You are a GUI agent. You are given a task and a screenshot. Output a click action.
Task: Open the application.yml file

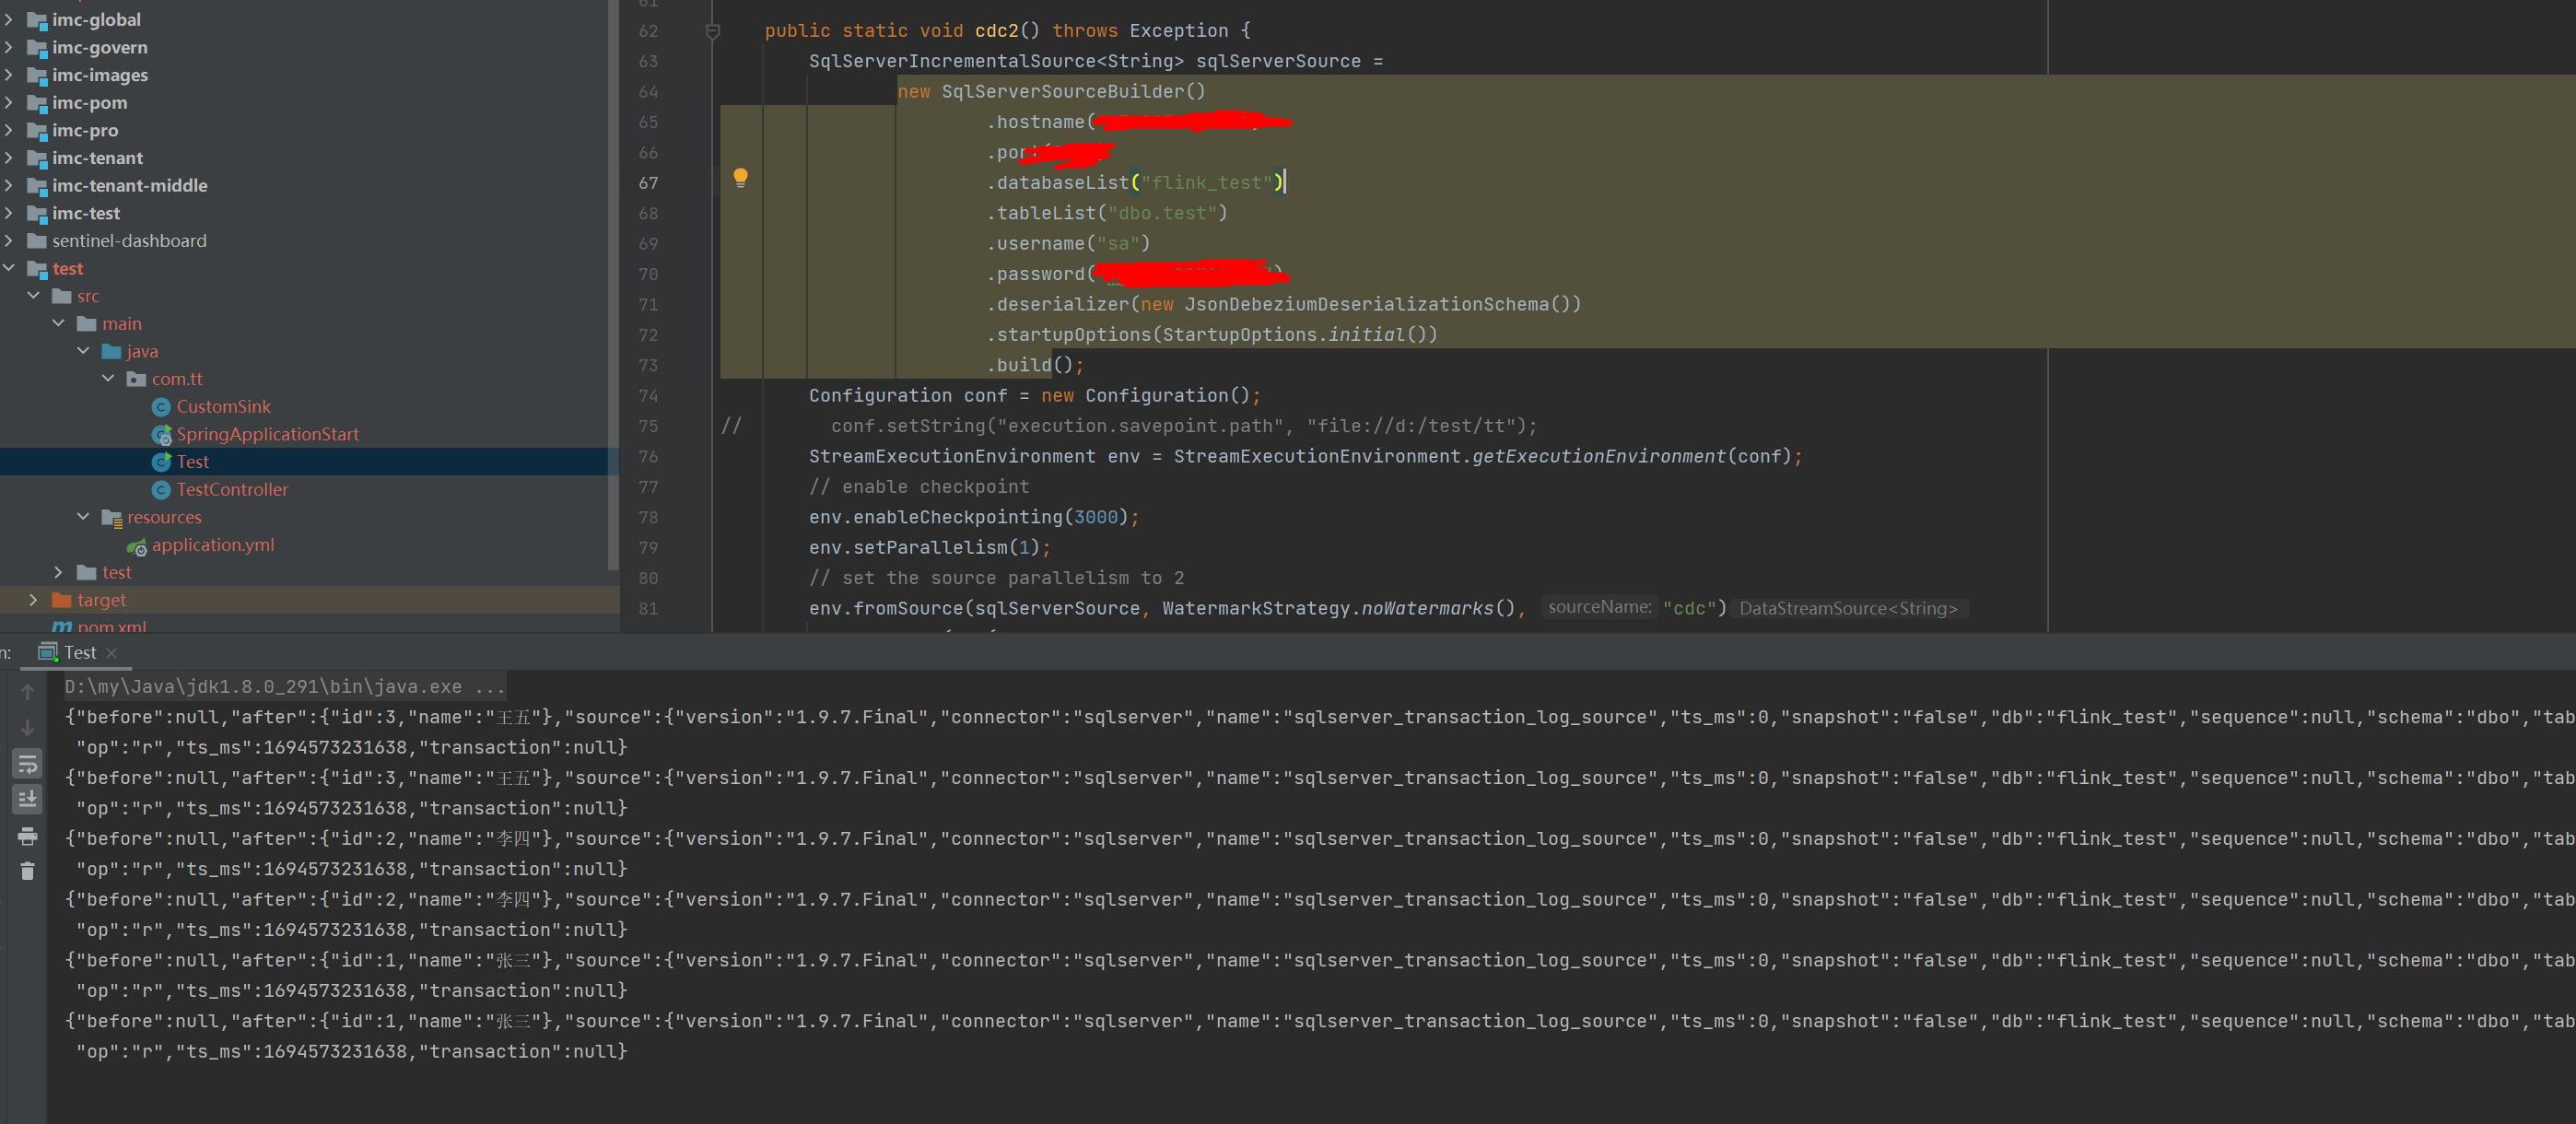[x=212, y=545]
